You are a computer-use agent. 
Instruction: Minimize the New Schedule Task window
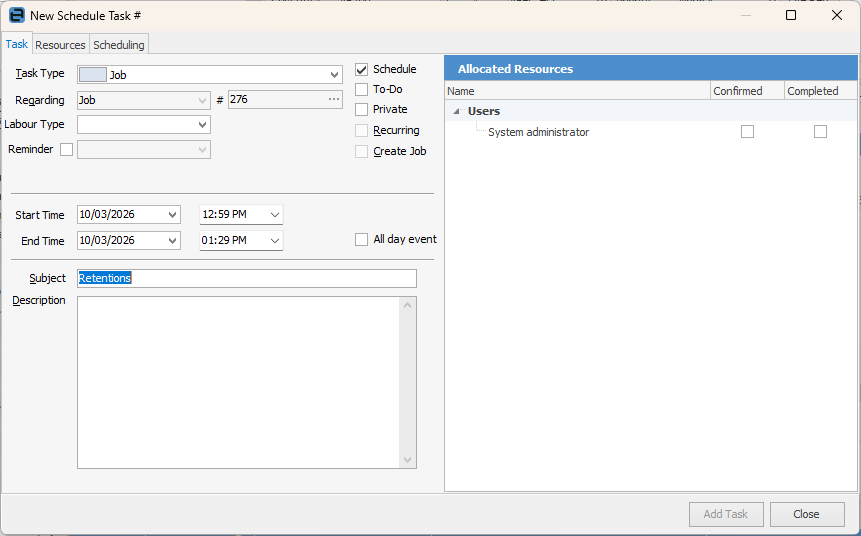(x=746, y=15)
